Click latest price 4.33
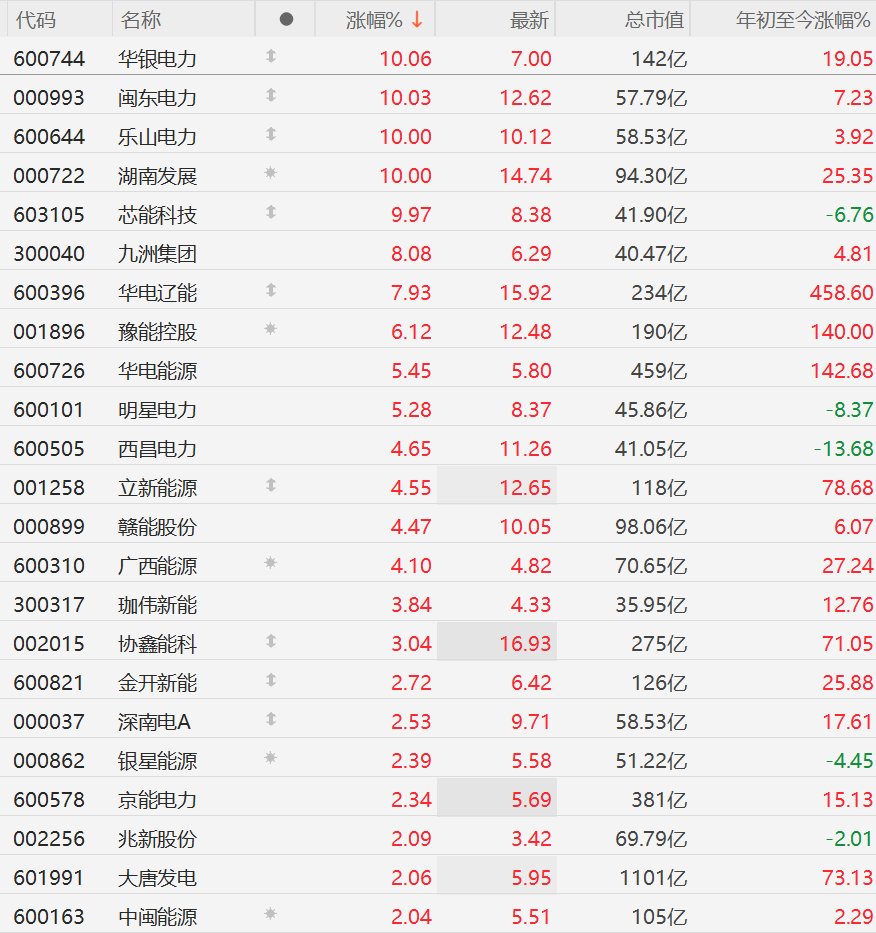 point(531,605)
